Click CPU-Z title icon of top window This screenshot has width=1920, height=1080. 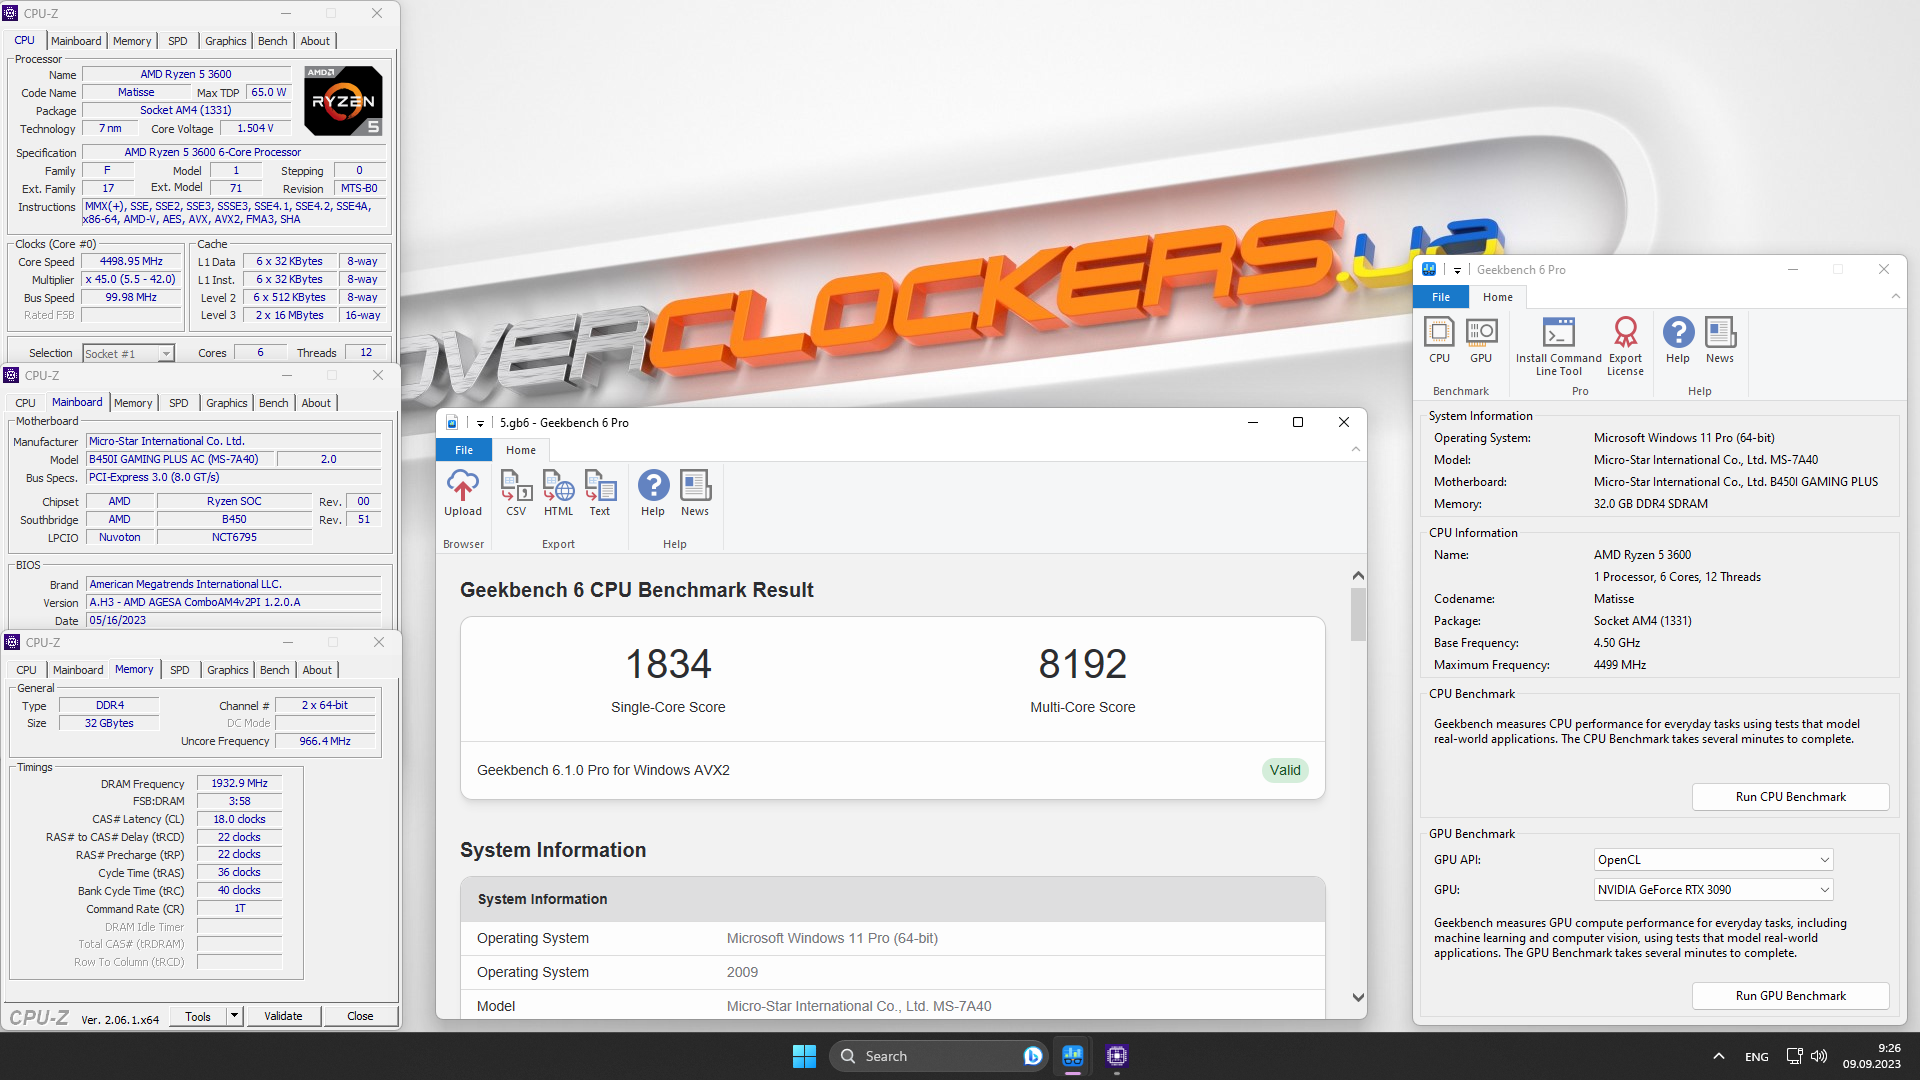[x=11, y=13]
